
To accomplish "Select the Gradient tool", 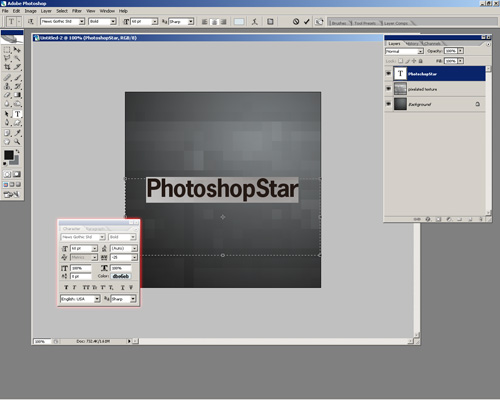I will pos(17,95).
